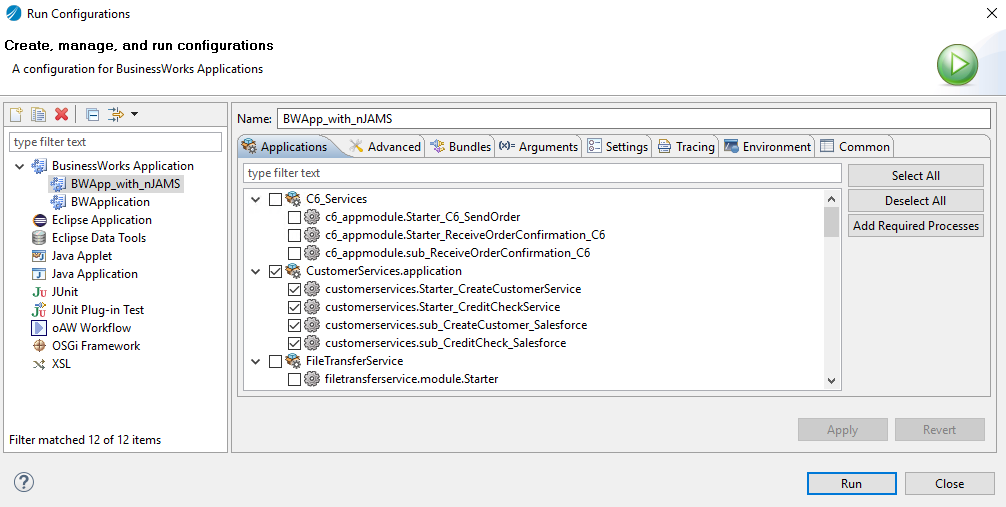Click the scroll up arrow in applications list

(x=831, y=200)
